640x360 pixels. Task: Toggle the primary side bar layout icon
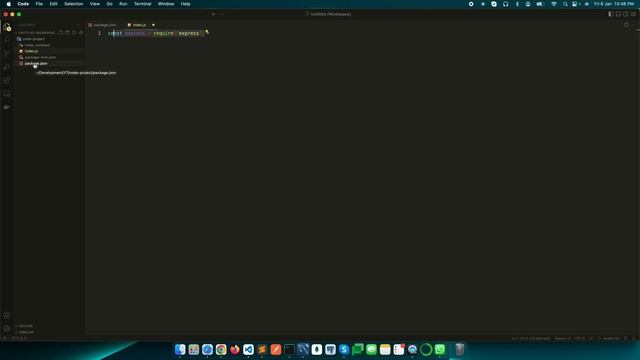coord(611,14)
